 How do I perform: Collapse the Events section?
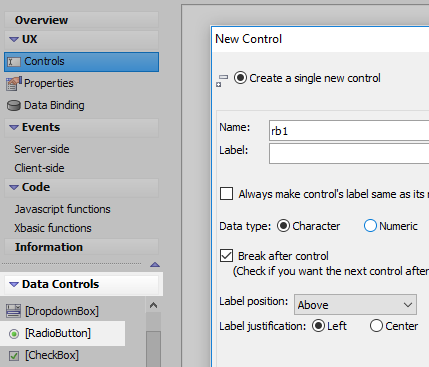pos(14,127)
